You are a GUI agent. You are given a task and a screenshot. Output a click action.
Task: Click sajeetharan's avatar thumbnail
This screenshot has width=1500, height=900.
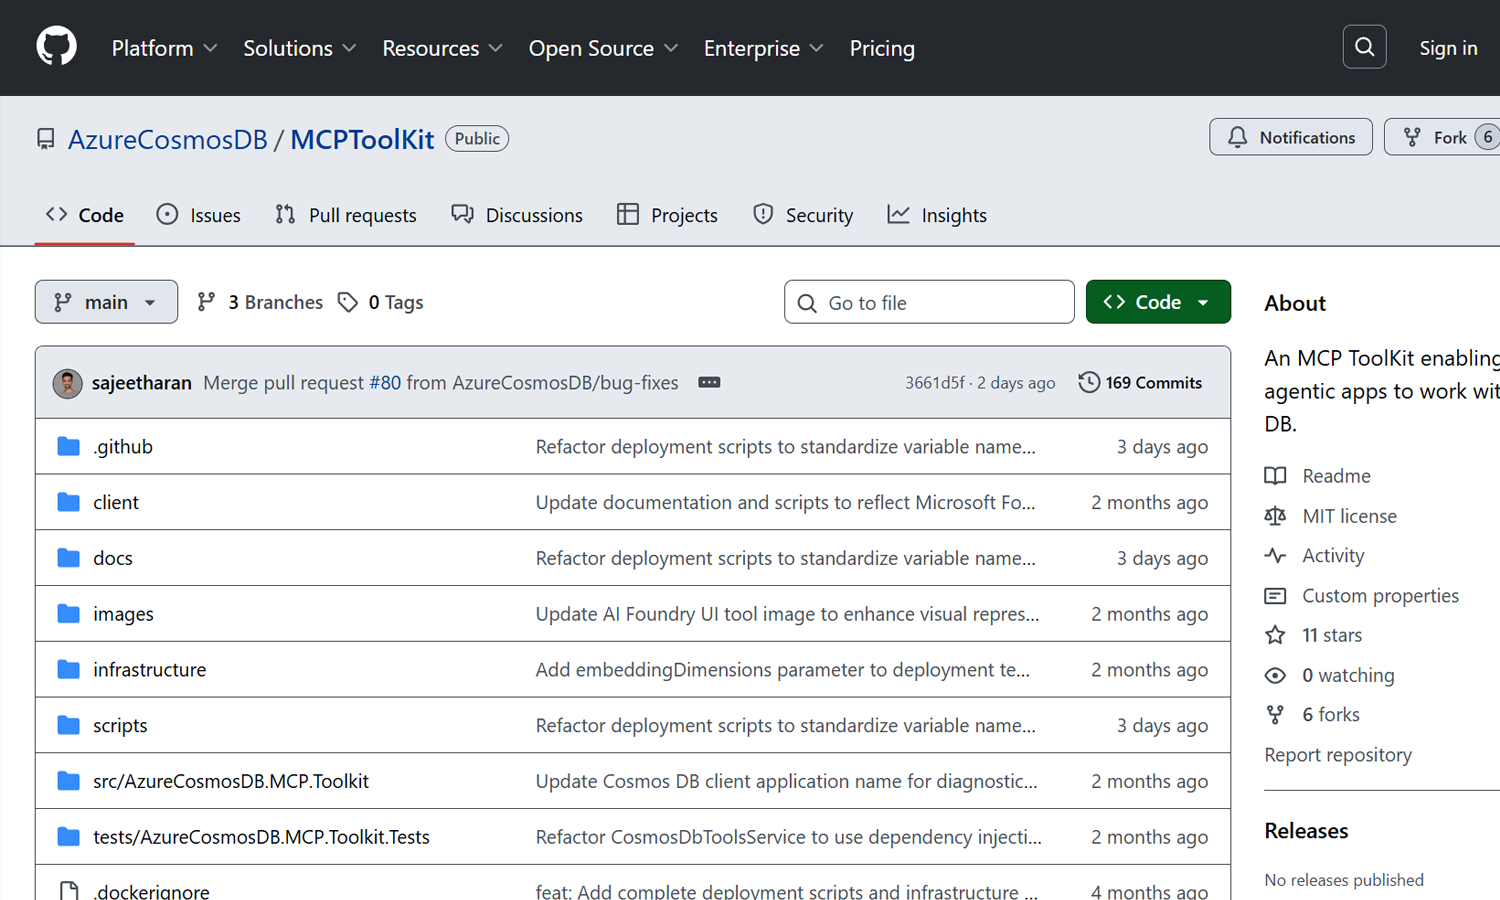coord(67,383)
